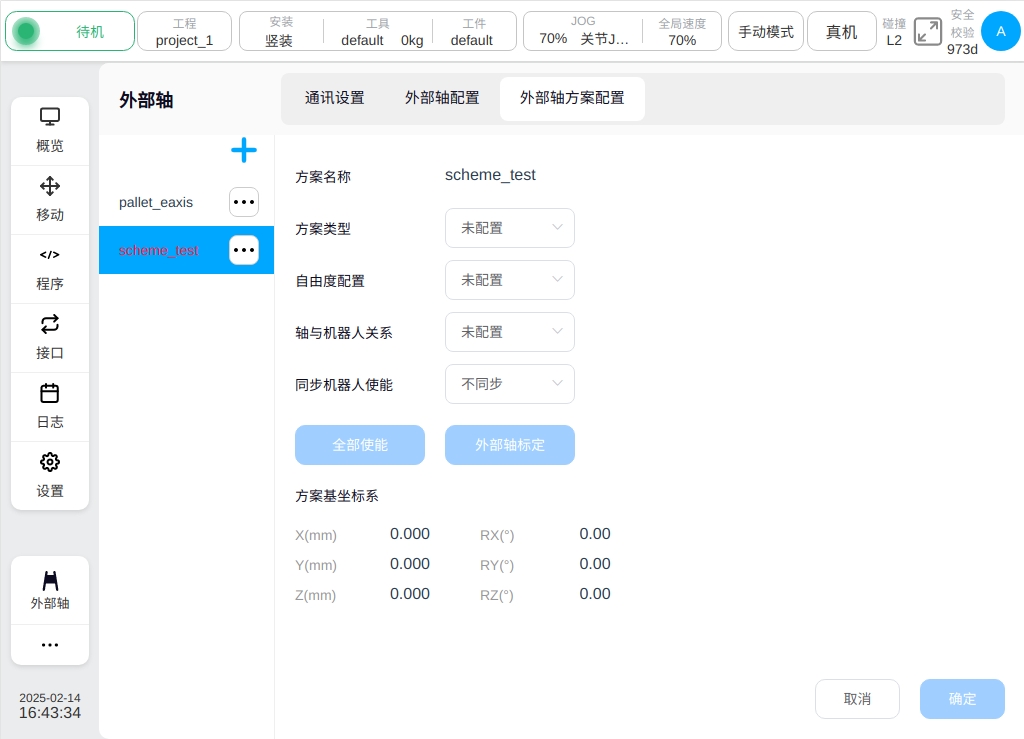Image resolution: width=1024 pixels, height=739 pixels.
Task: Click the fullscreen expand icon
Action: tap(927, 31)
